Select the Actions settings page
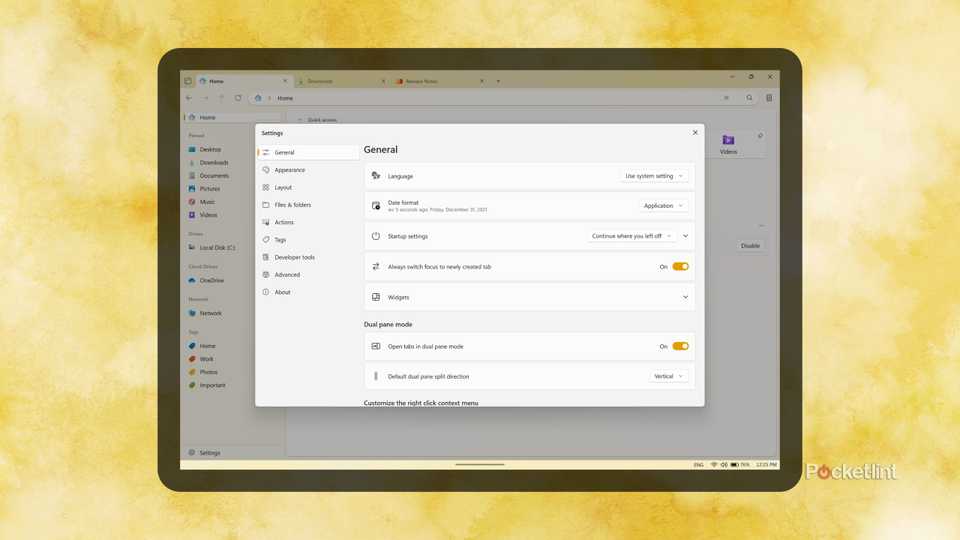 pos(284,222)
